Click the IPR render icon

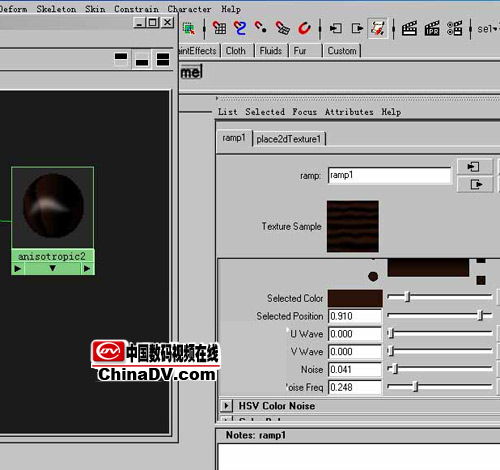point(432,28)
